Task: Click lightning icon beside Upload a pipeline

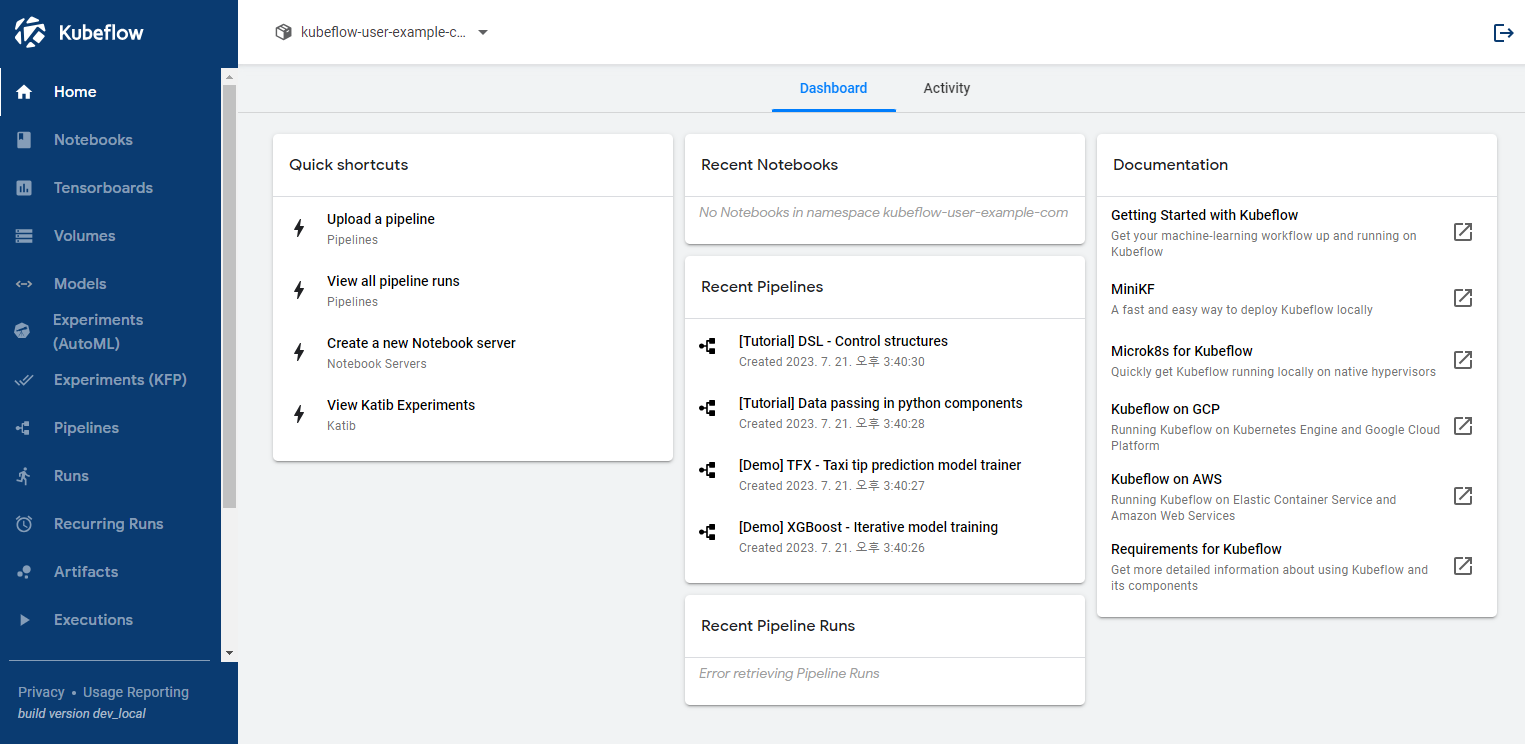Action: [298, 228]
